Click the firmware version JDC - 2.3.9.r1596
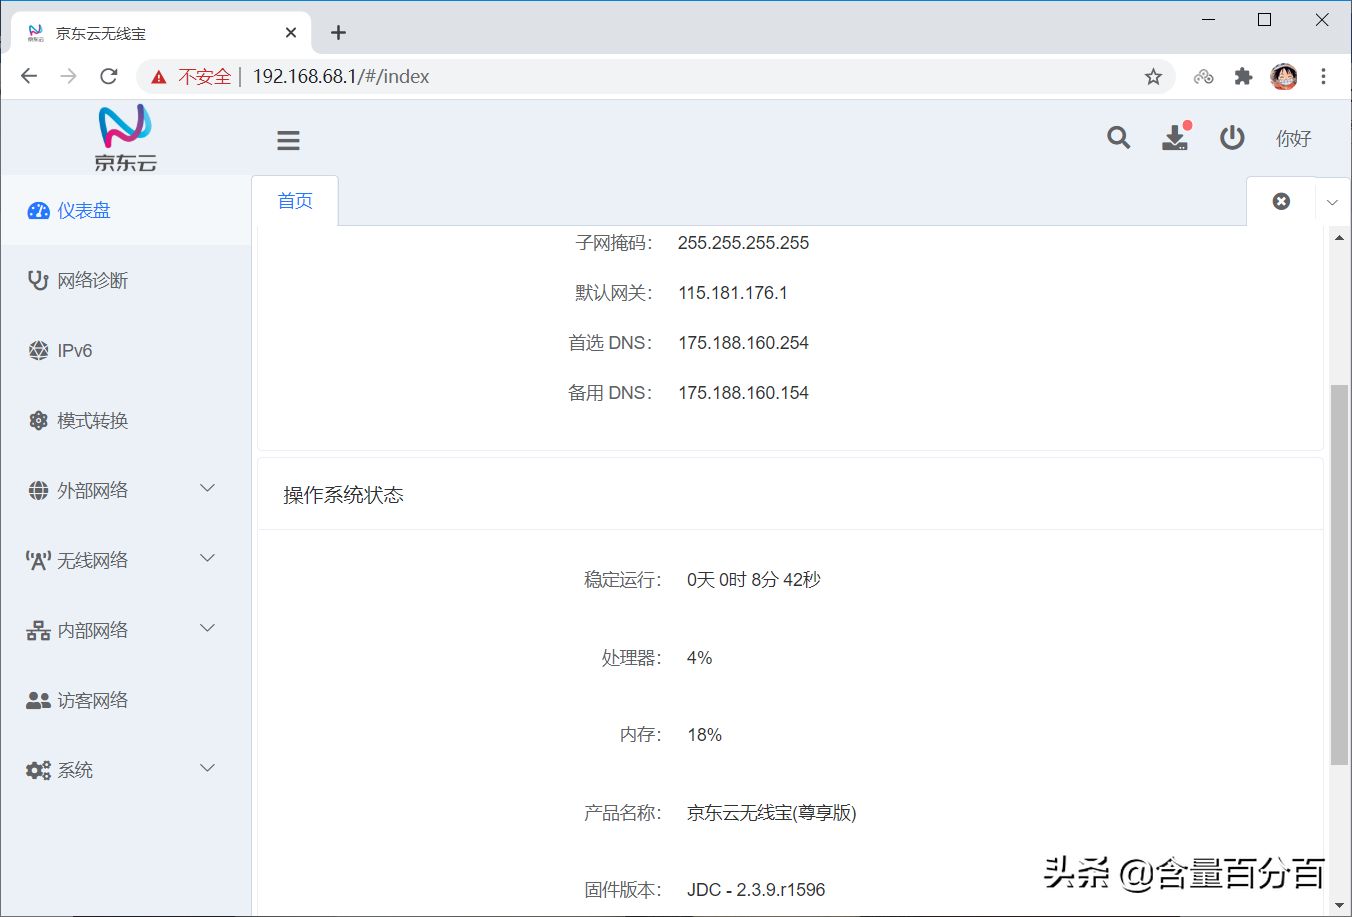 756,890
